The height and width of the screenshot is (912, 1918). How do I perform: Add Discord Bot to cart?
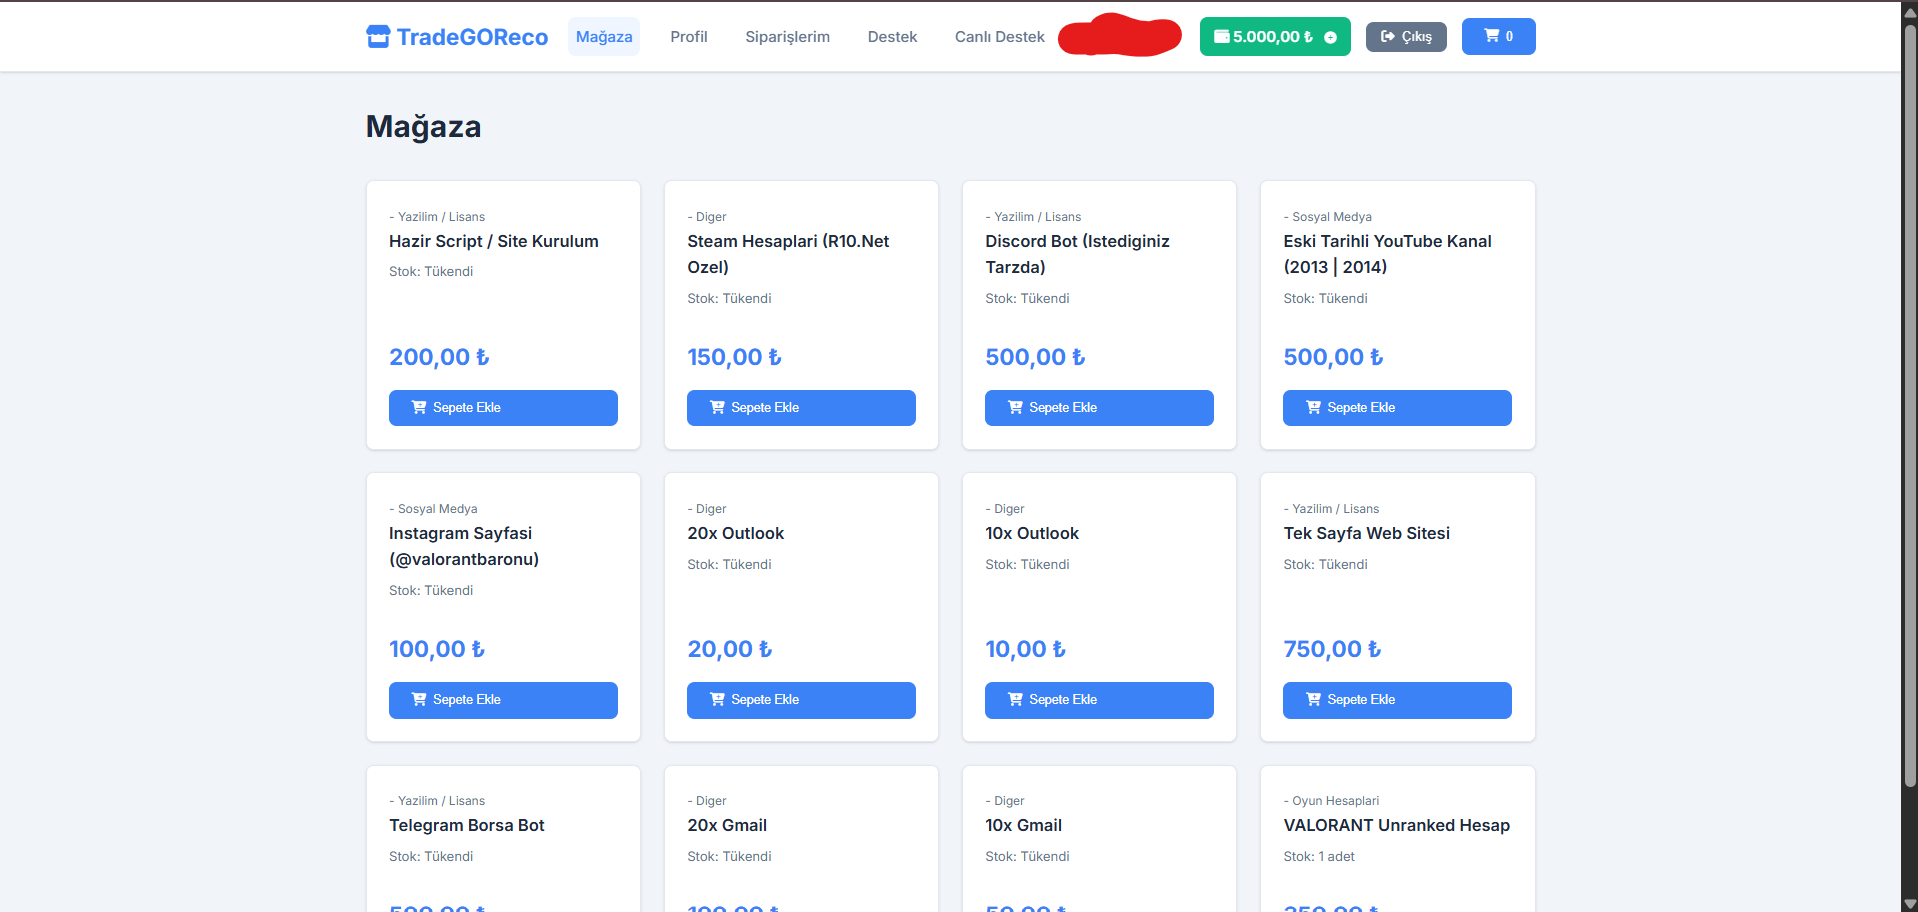(x=1099, y=408)
